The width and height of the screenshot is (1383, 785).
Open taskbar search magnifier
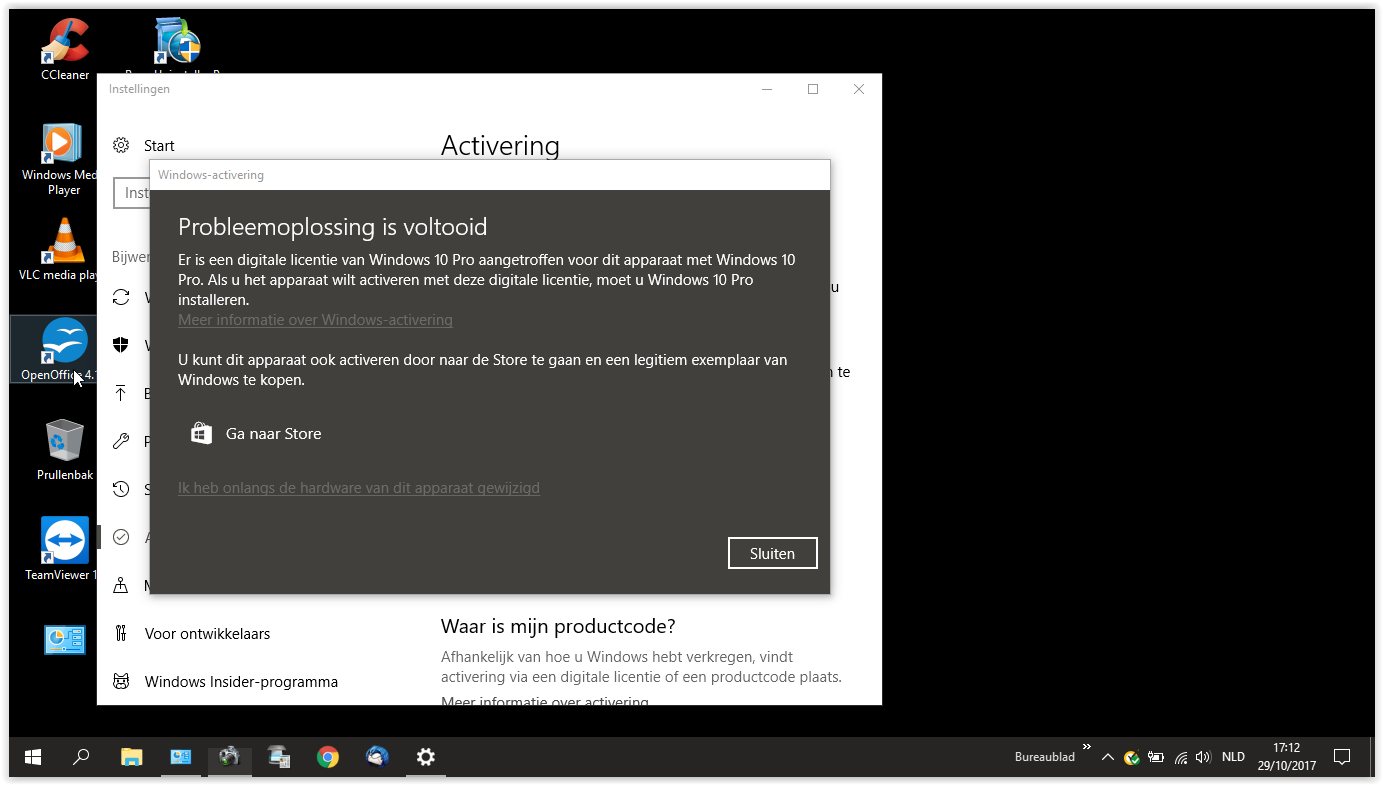click(82, 757)
